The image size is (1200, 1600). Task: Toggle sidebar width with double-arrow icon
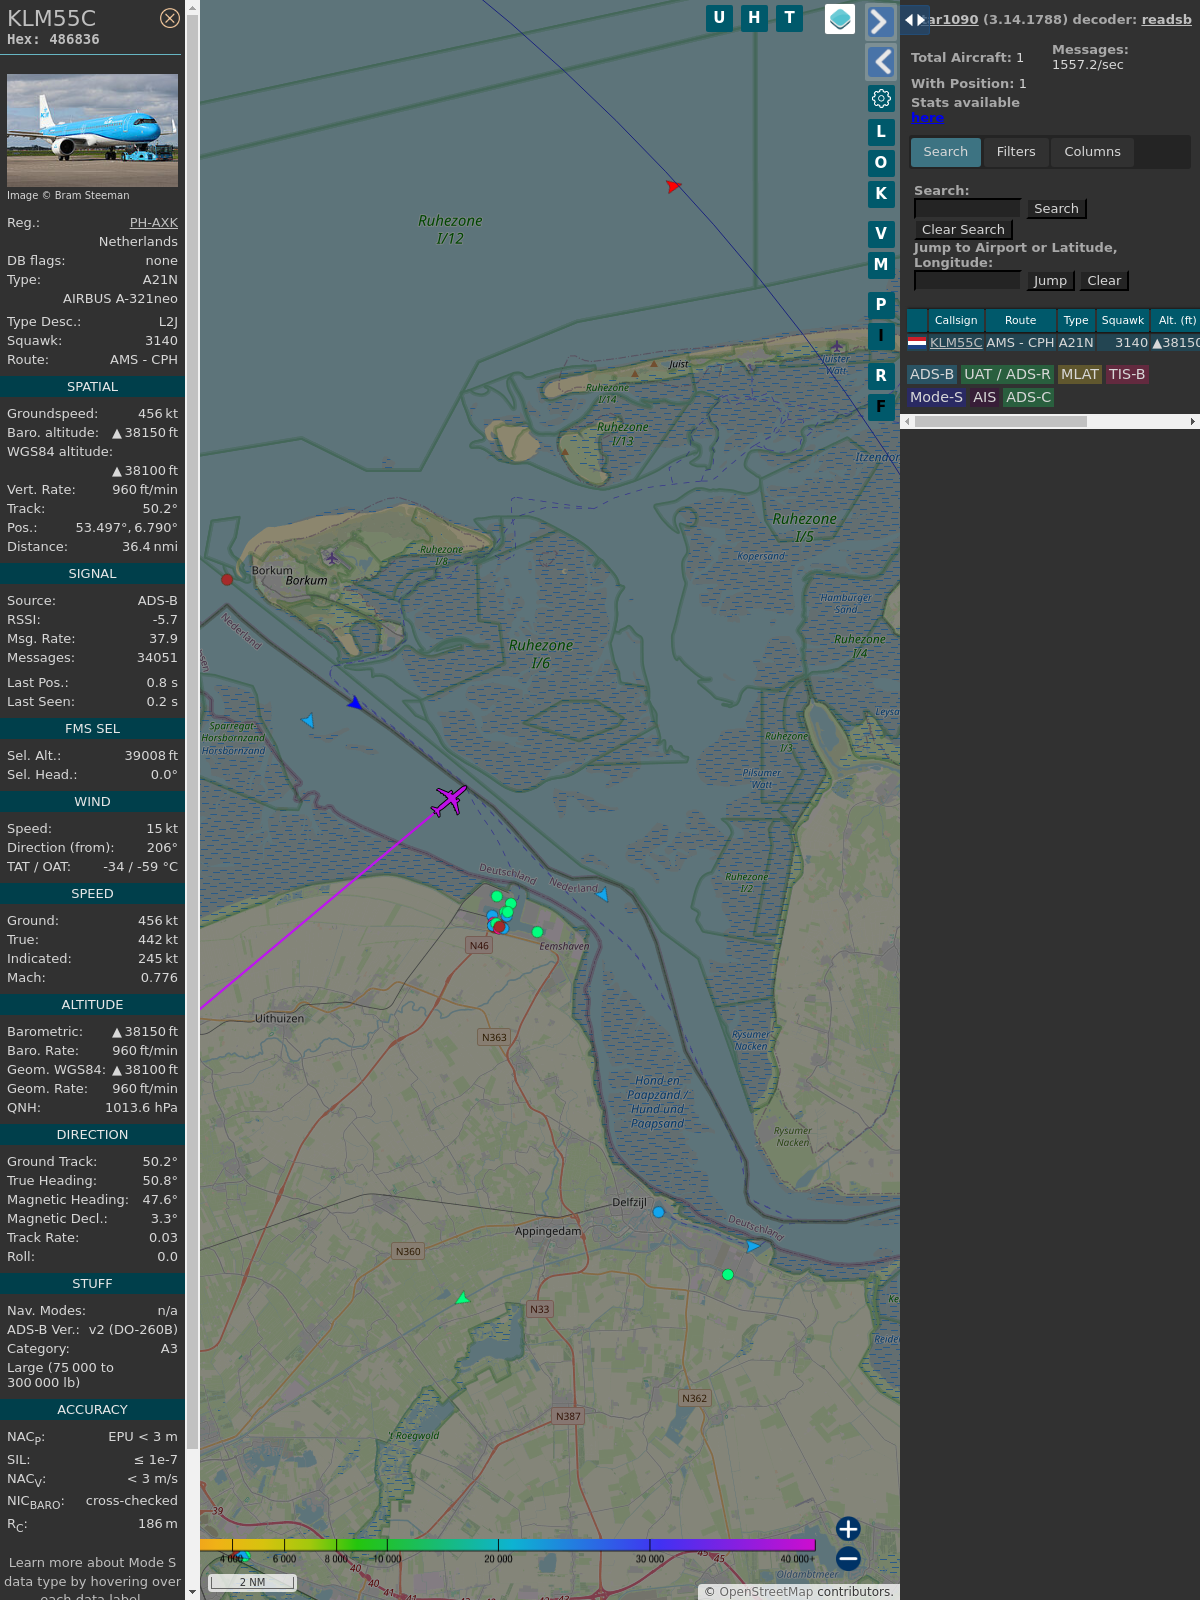915,20
